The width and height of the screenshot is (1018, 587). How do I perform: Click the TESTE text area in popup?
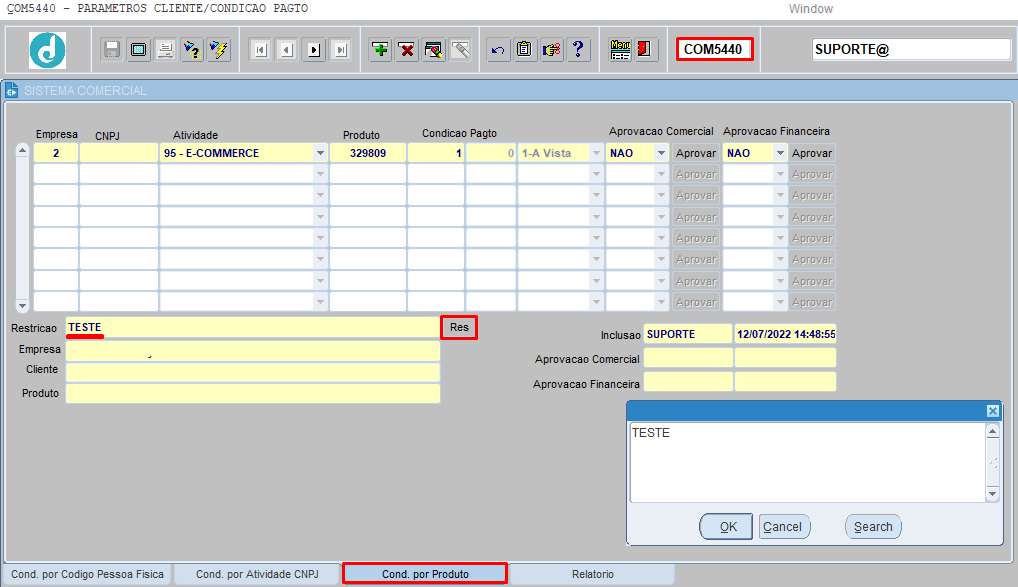pos(808,462)
